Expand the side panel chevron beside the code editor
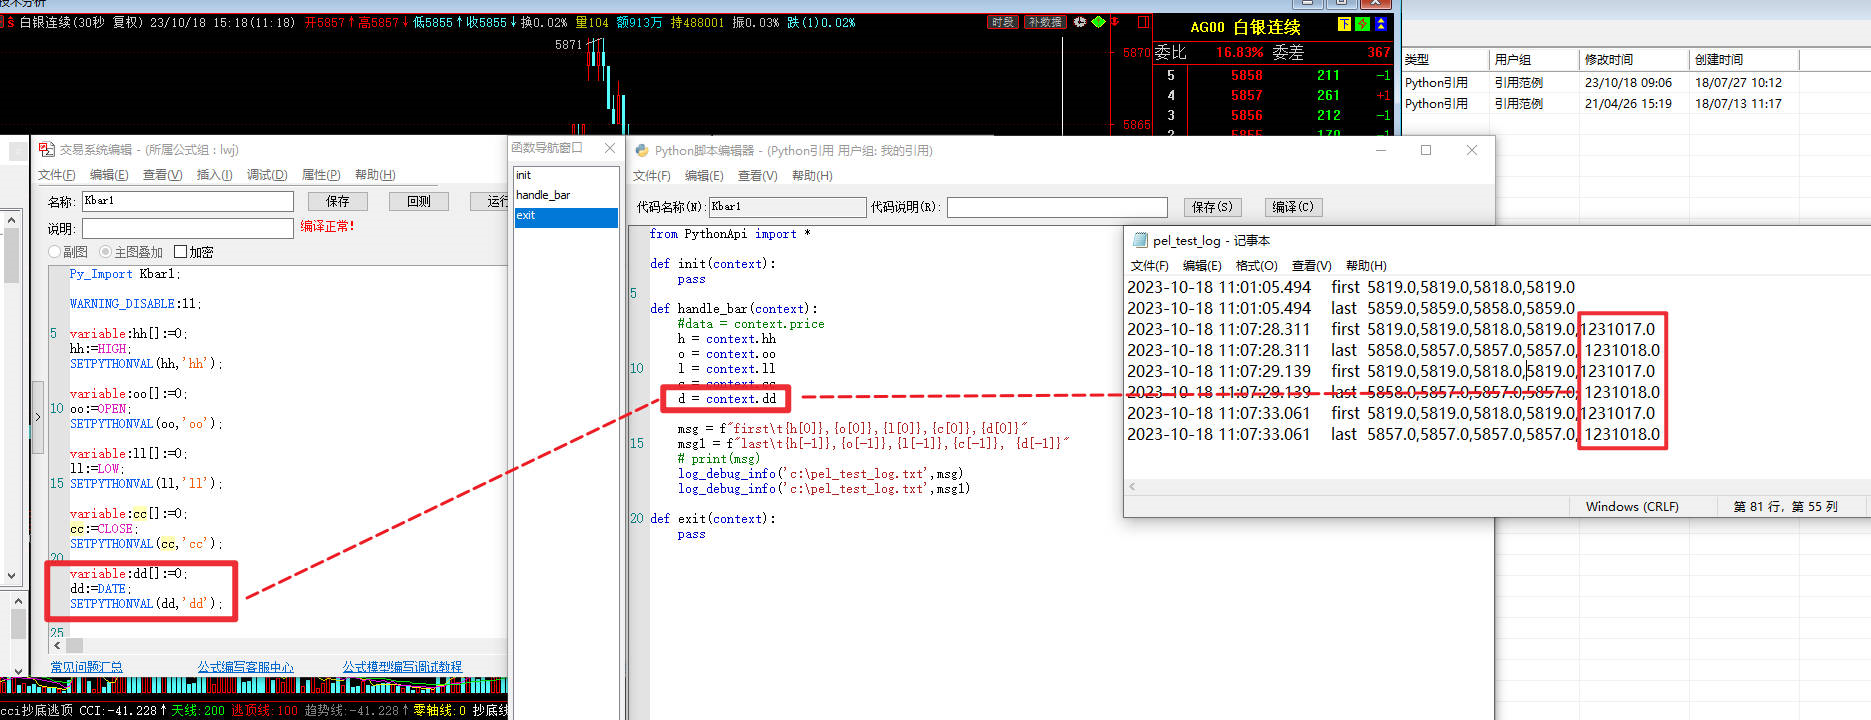This screenshot has width=1871, height=720. pos(38,416)
